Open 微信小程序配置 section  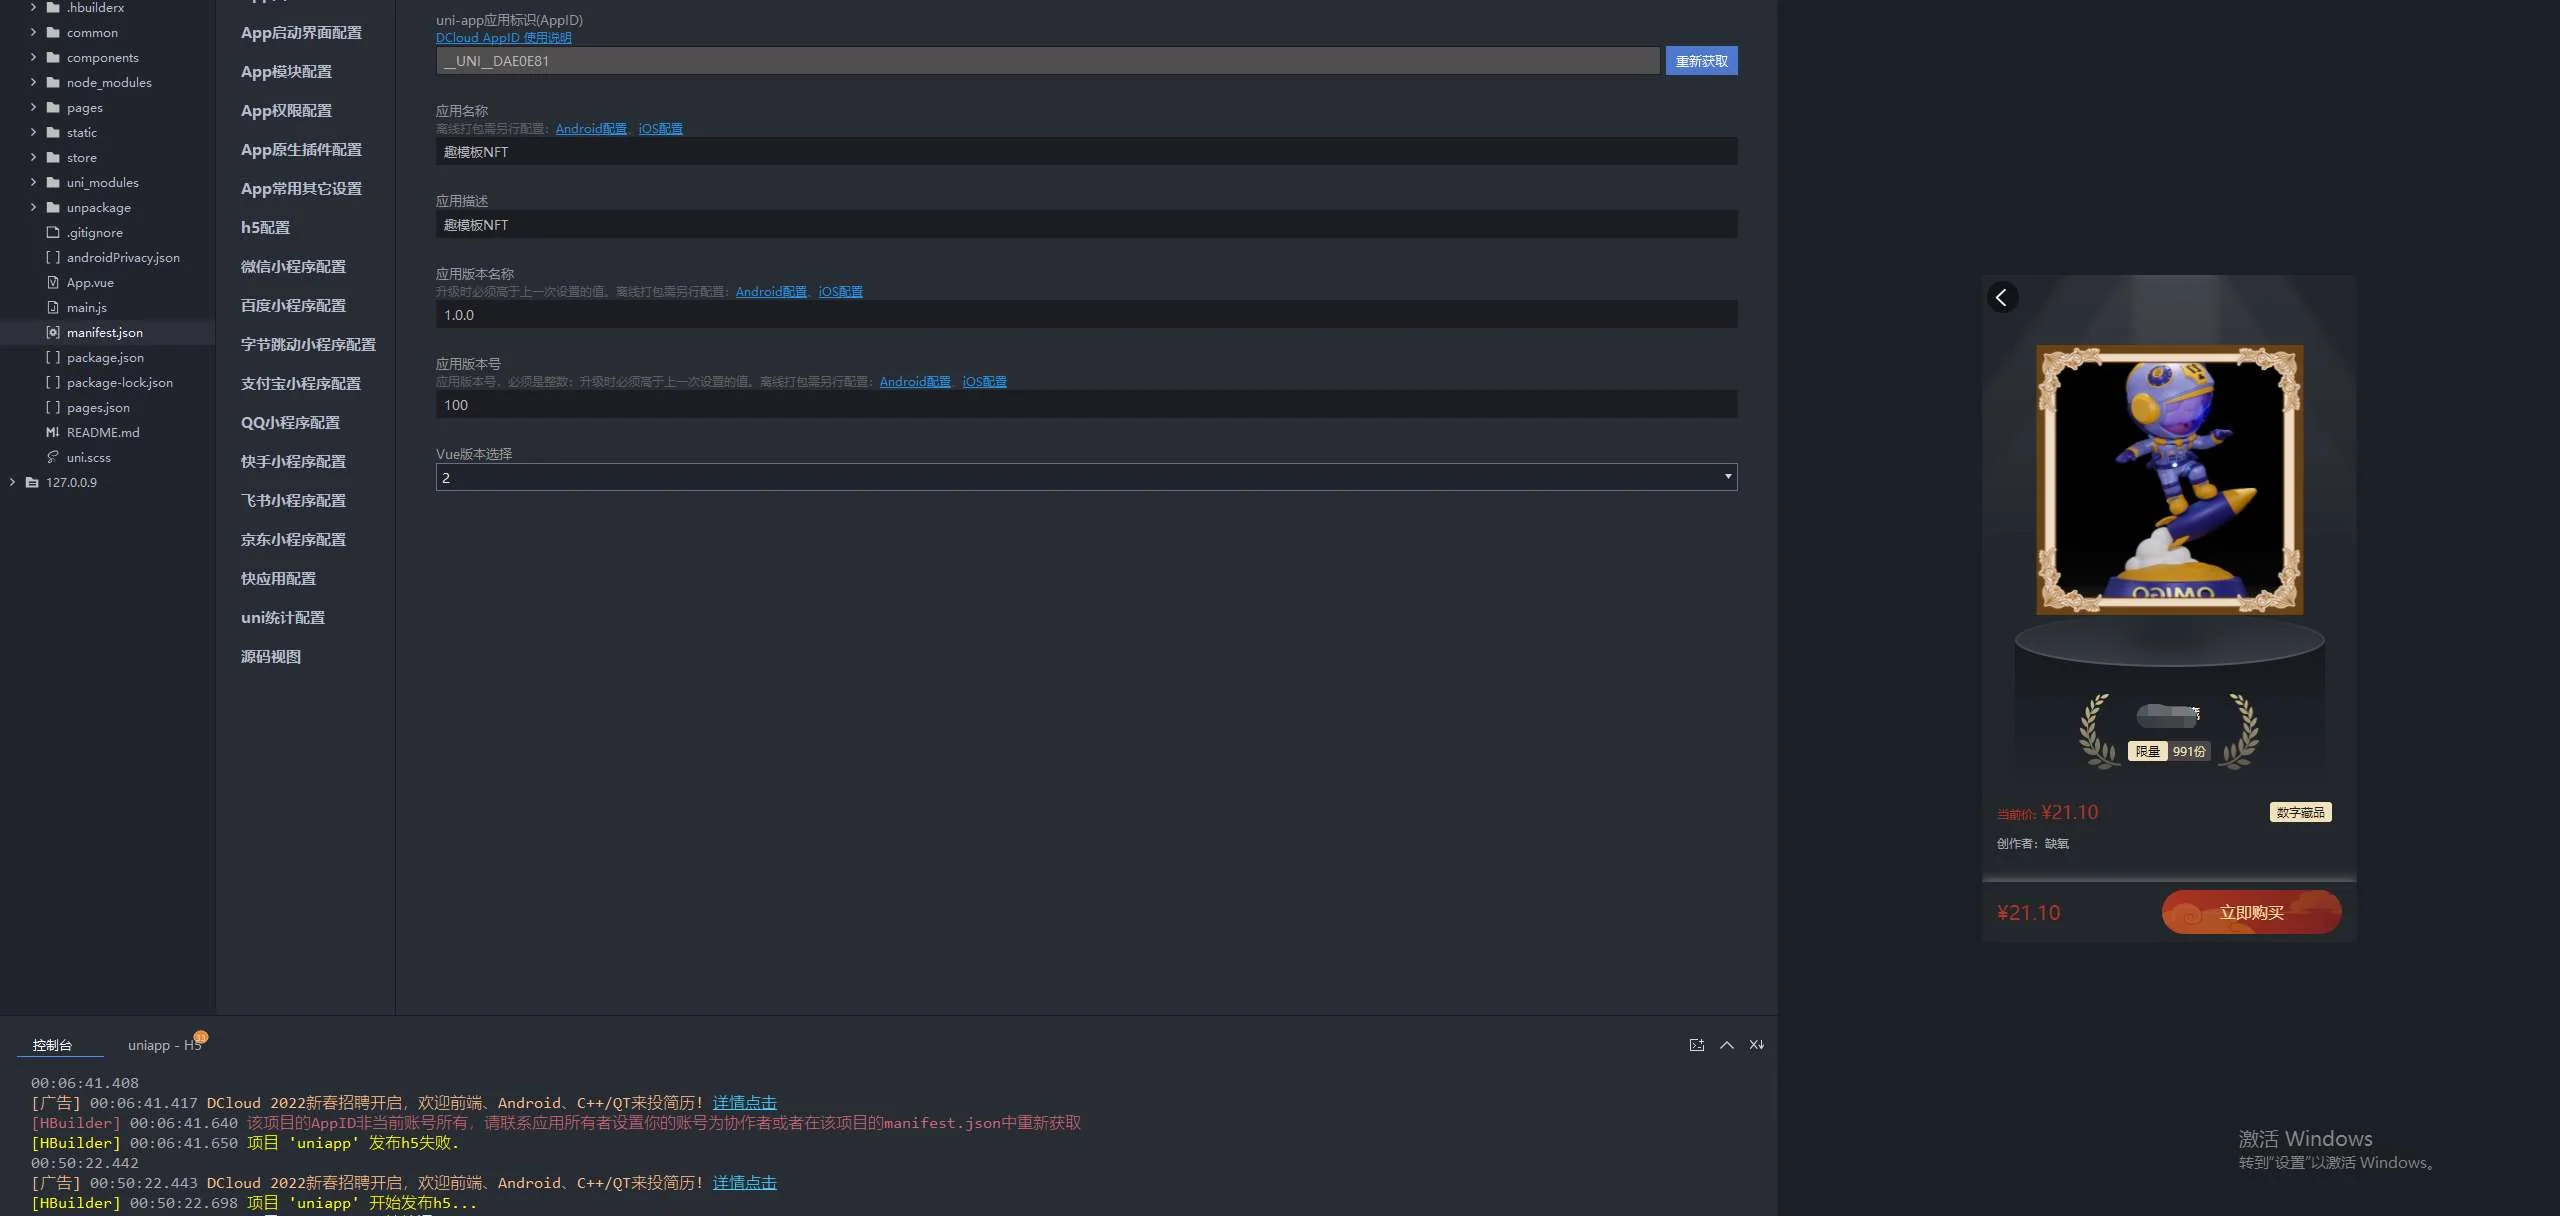pos(293,267)
